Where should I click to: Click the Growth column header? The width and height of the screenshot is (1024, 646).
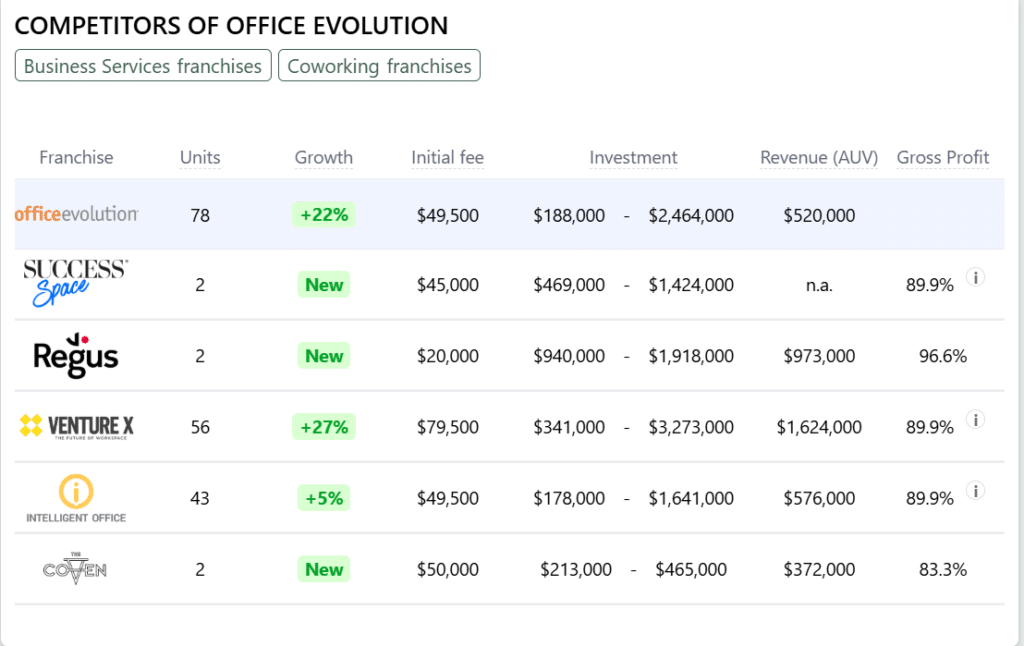[x=324, y=157]
